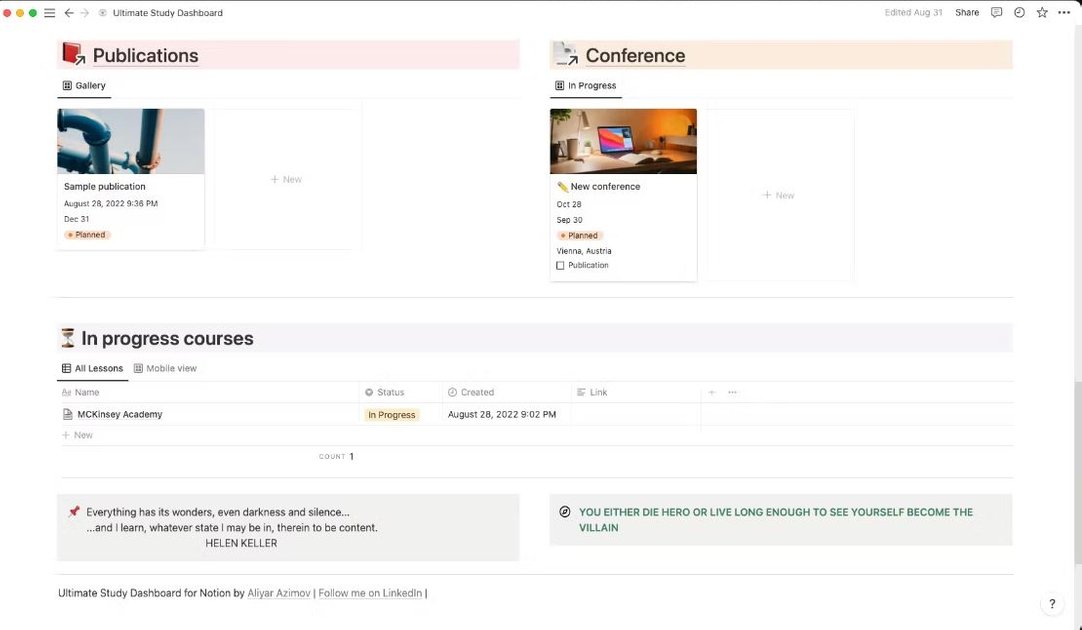Viewport: 1082px width, 630px height.
Task: Add new card in Publications gallery
Action: 286,179
